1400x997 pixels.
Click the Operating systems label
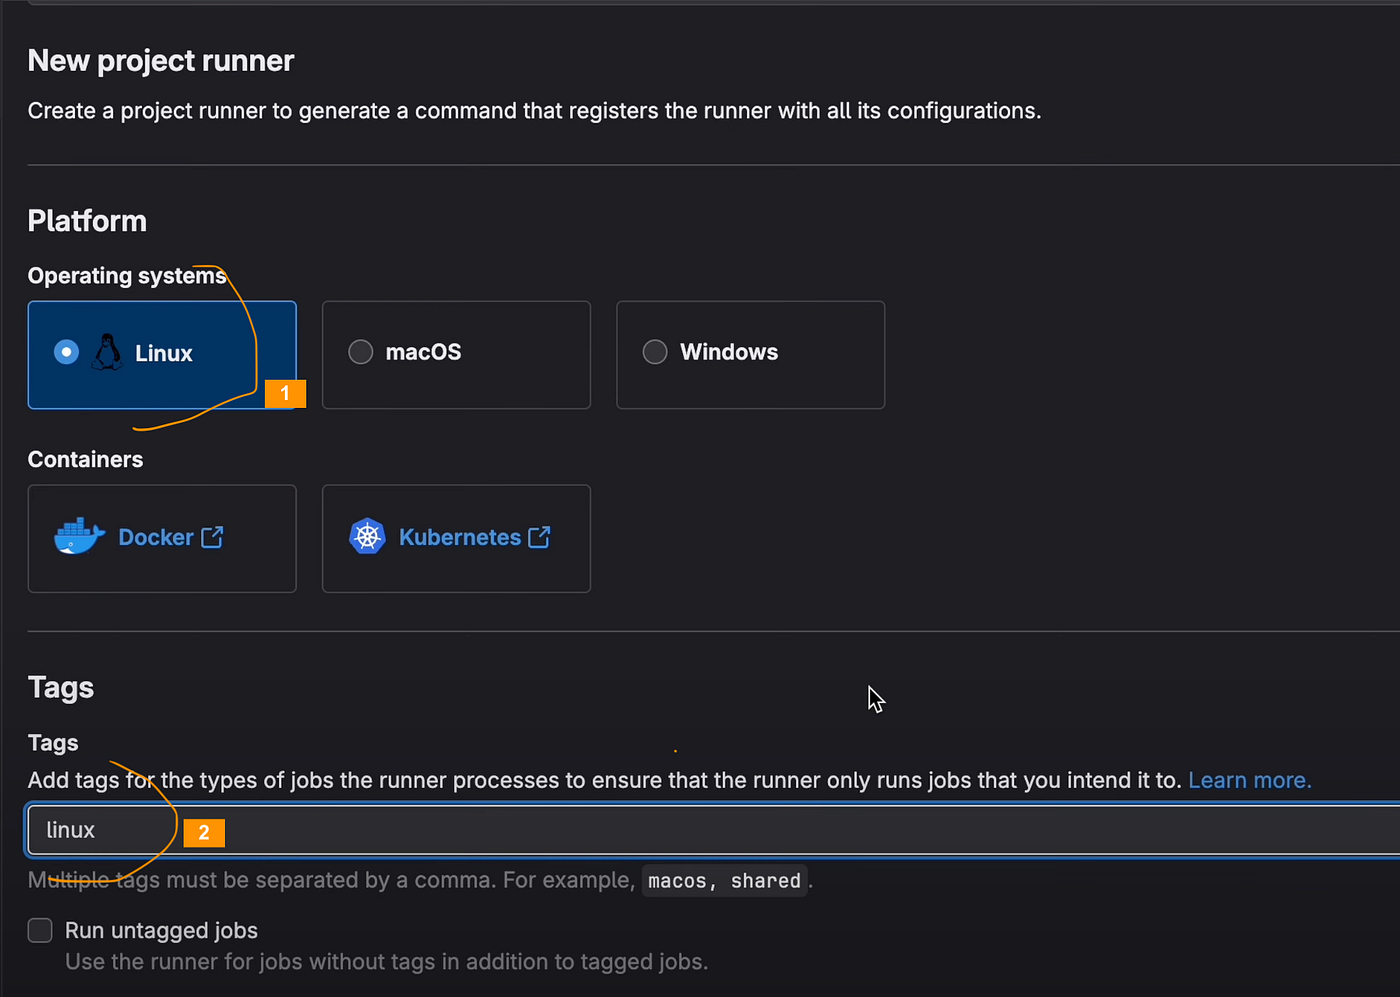[127, 276]
